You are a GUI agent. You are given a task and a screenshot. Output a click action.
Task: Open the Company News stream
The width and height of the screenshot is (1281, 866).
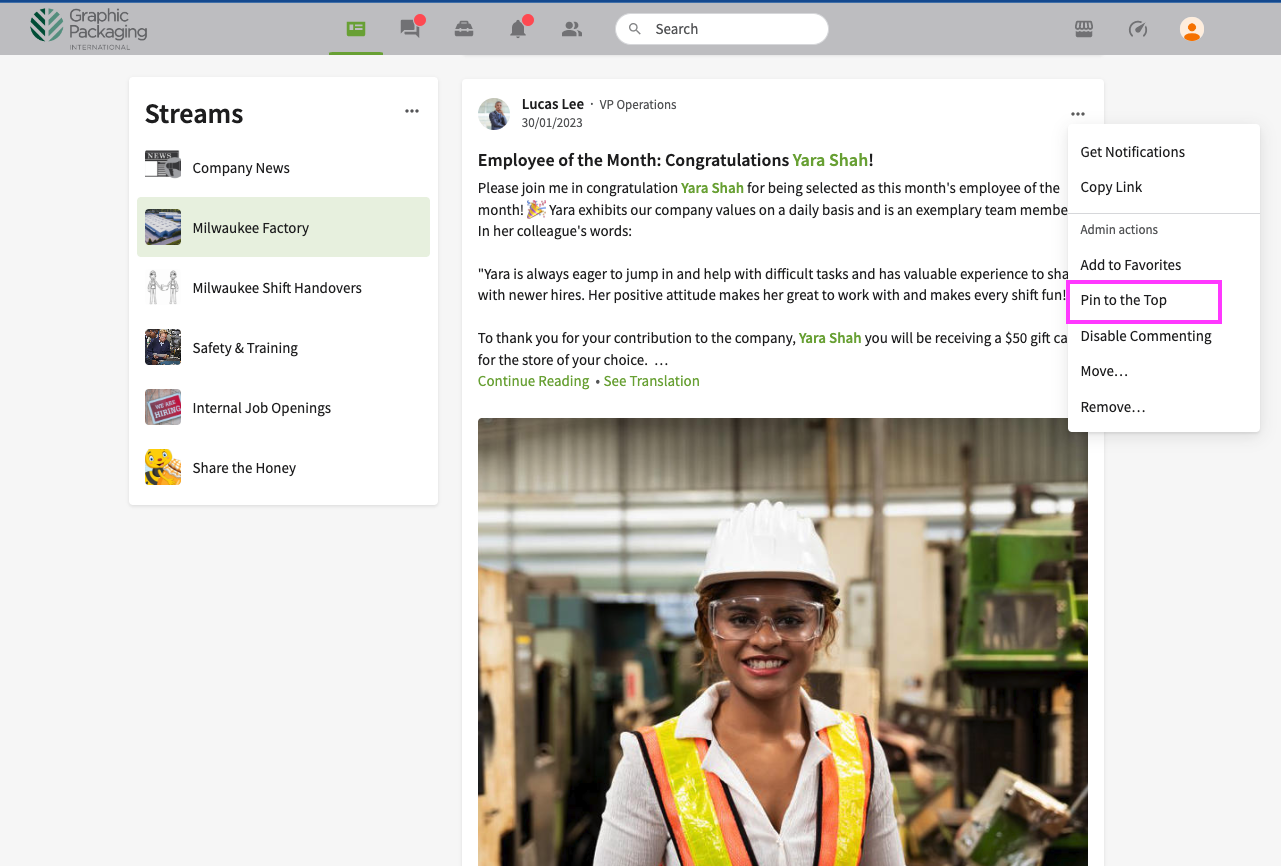coord(241,168)
